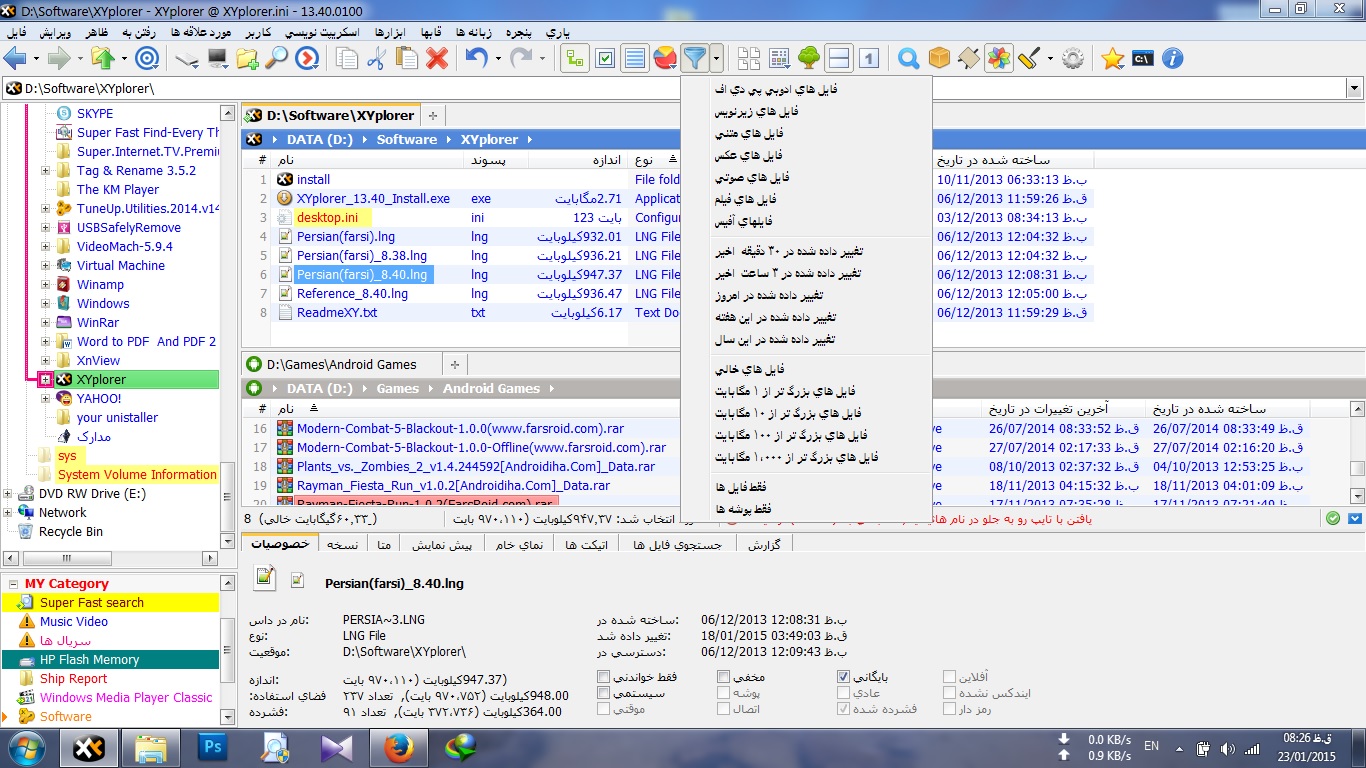
Task: Click the New Folder toolbar icon
Action: pyautogui.click(x=247, y=59)
